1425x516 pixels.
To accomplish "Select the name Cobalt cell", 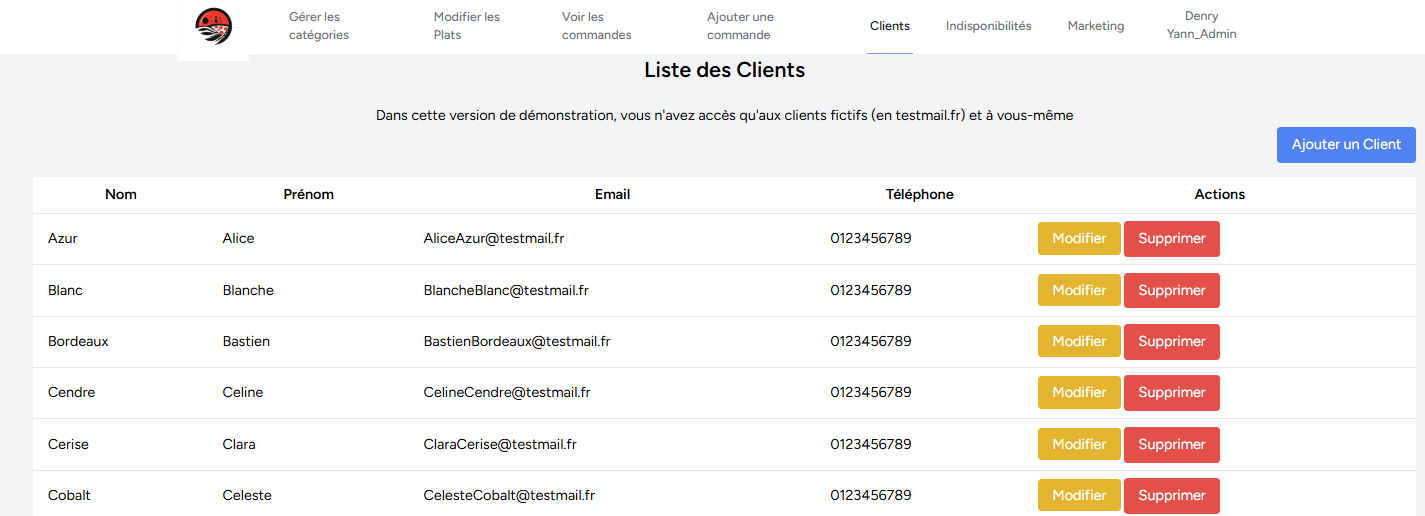I will 69,495.
